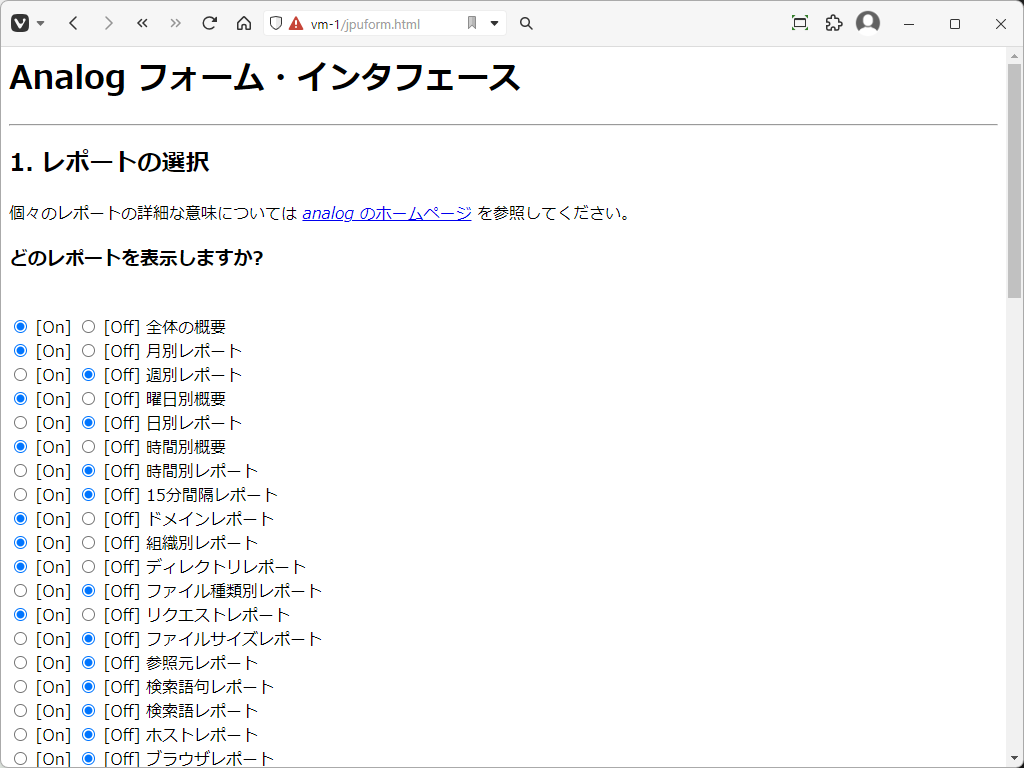Turn On 15分間隔レポート
Screen dimensions: 1024x768
[x=20, y=494]
